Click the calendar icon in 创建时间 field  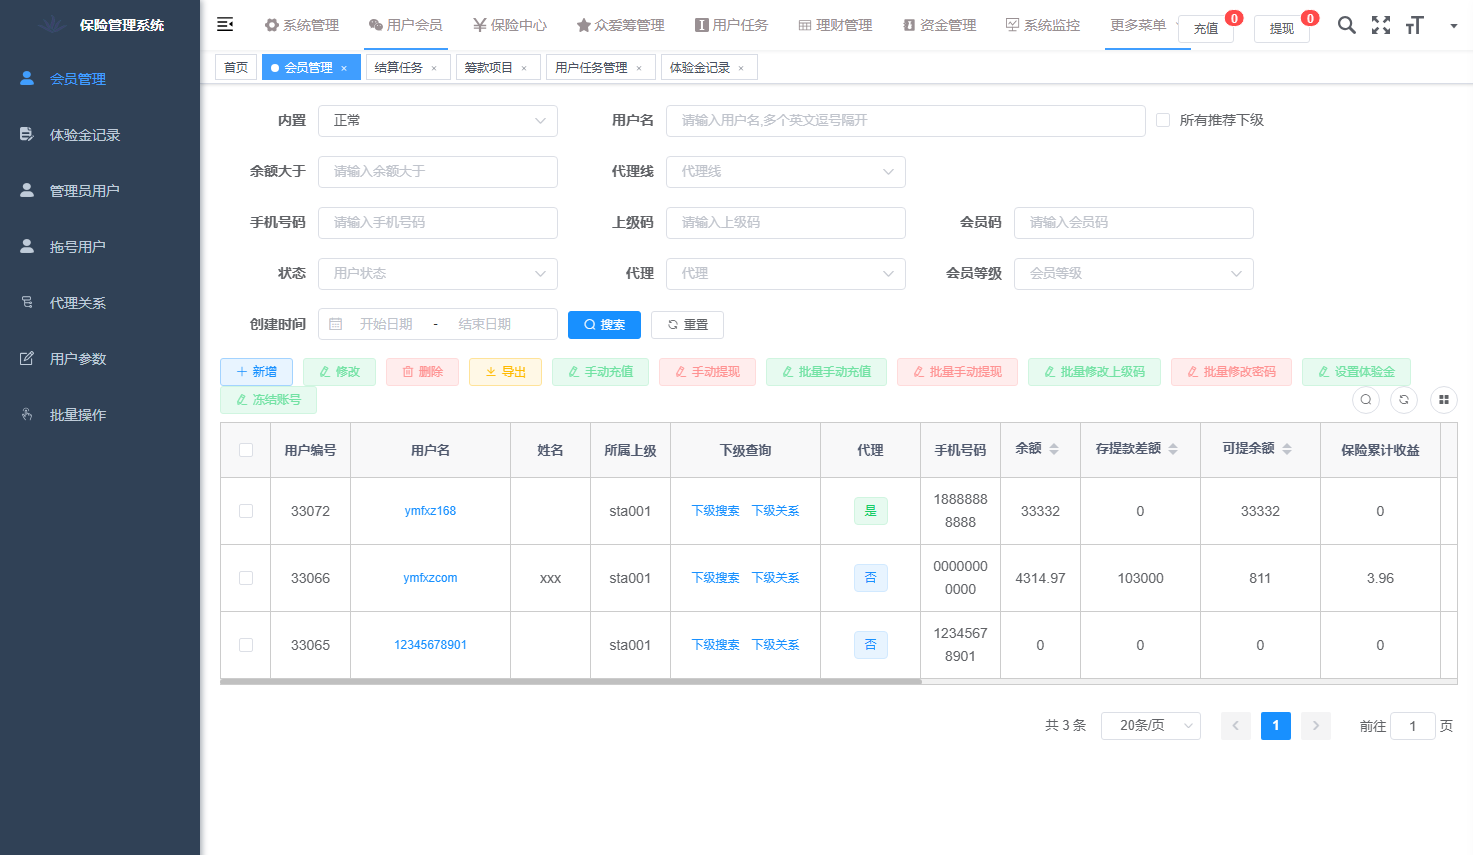point(336,324)
